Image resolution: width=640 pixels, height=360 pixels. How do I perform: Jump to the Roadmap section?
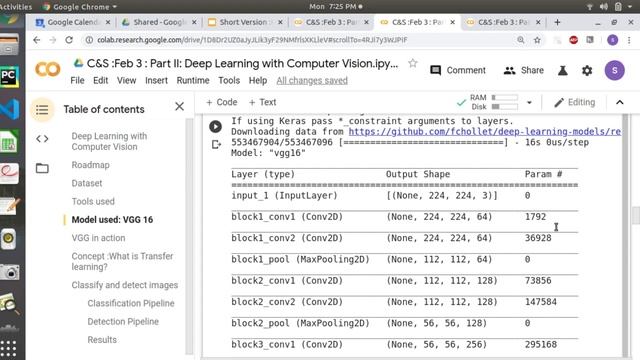tap(91, 165)
